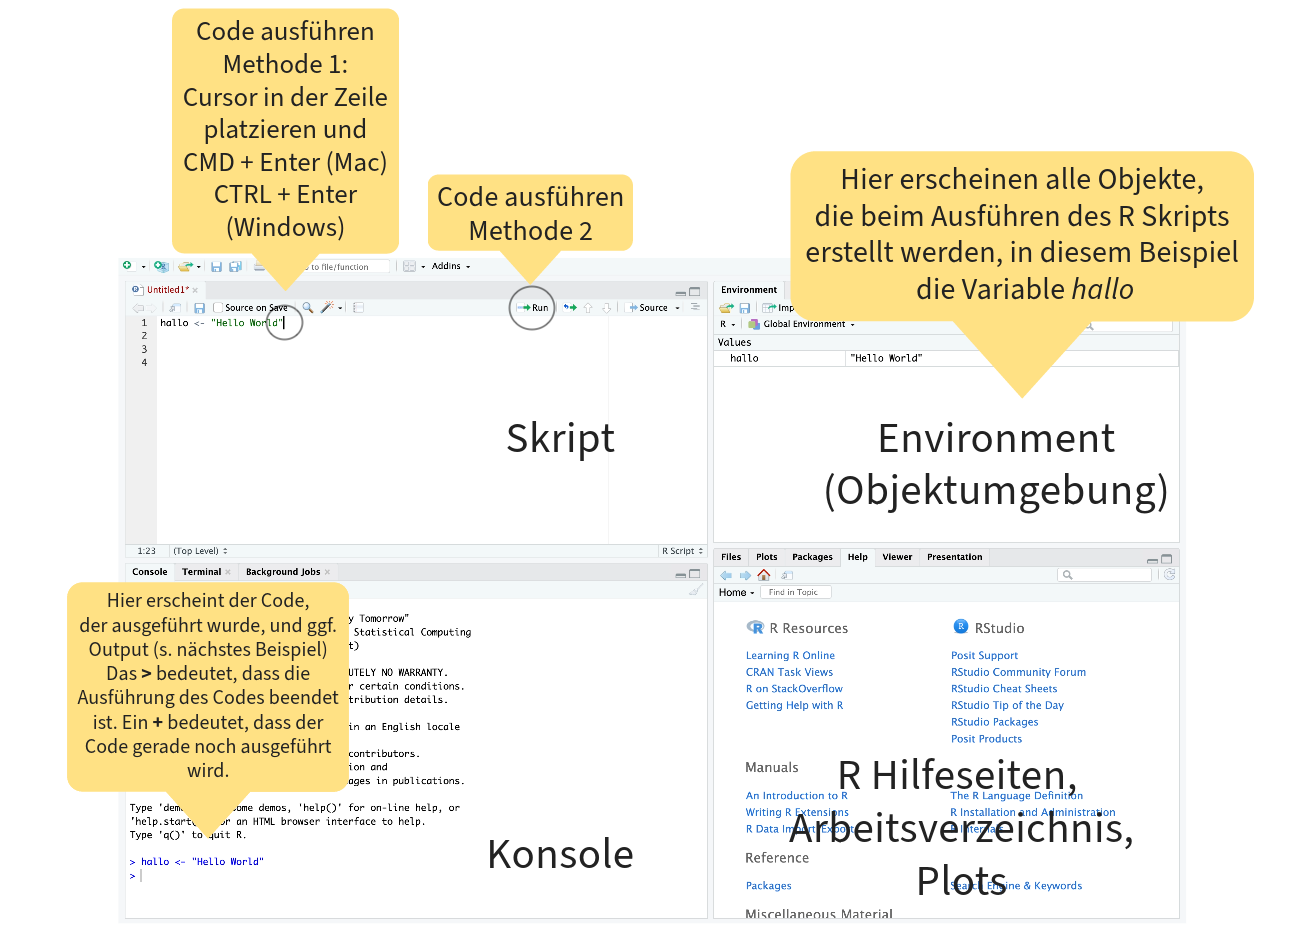
Task: Open the R Script file type selector
Action: click(681, 551)
